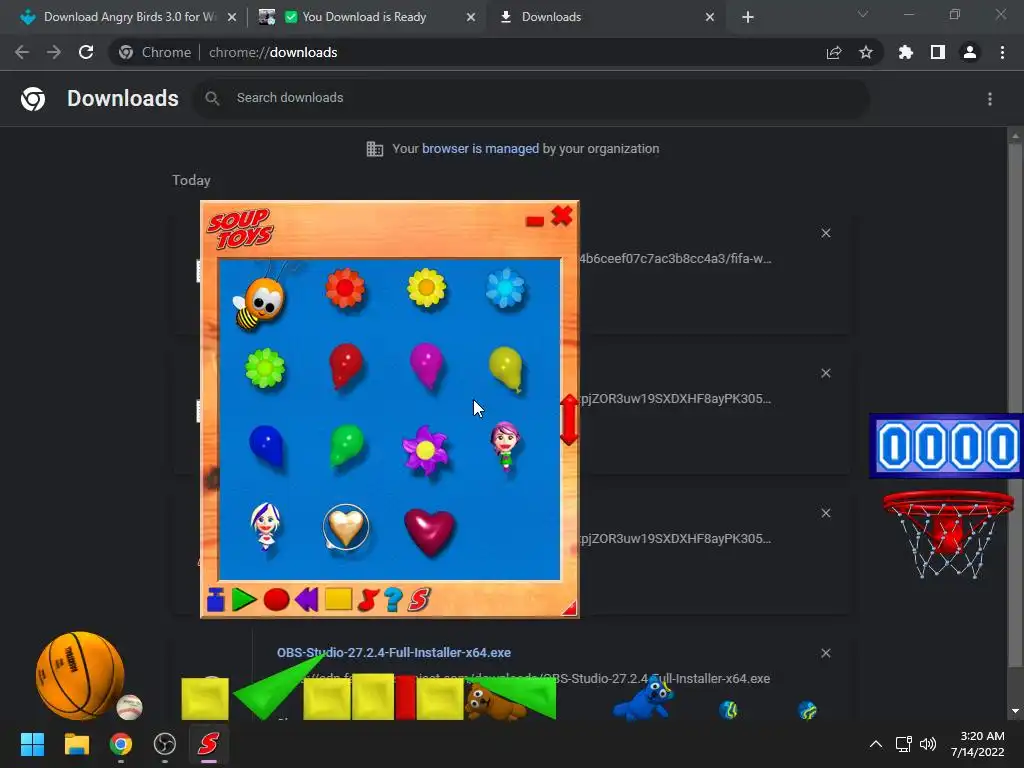Click the red corner resize triangle of Soup Toys
This screenshot has width=1024, height=768.
pos(570,608)
